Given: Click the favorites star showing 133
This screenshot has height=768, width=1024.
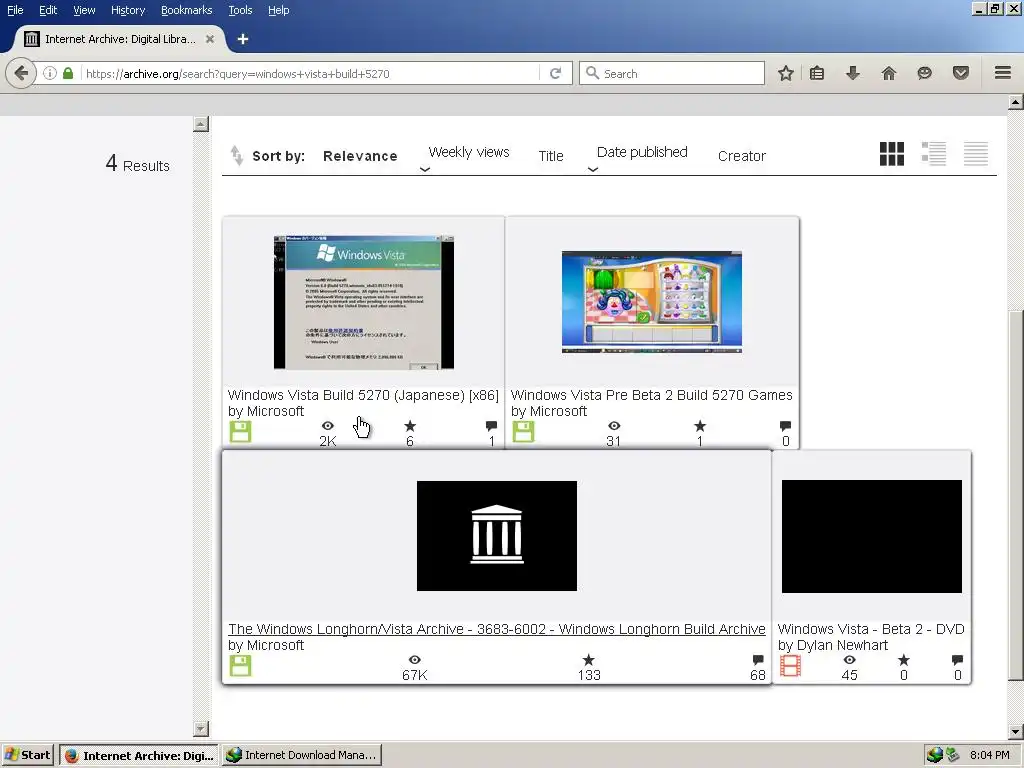Looking at the screenshot, I should click(x=588, y=660).
